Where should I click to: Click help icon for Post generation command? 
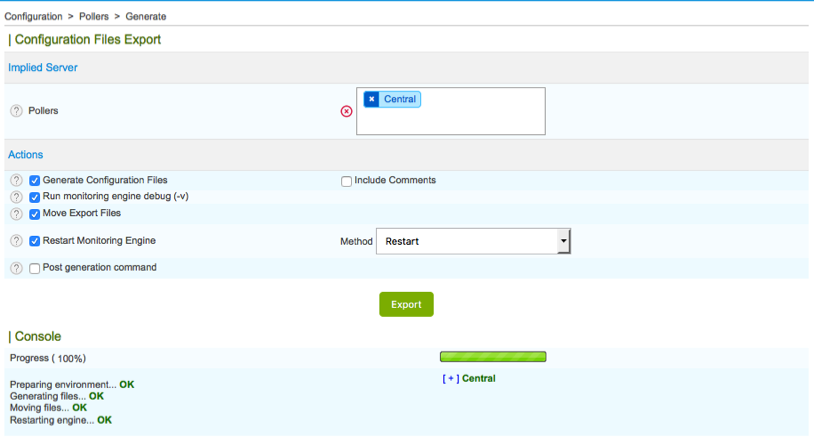16,268
